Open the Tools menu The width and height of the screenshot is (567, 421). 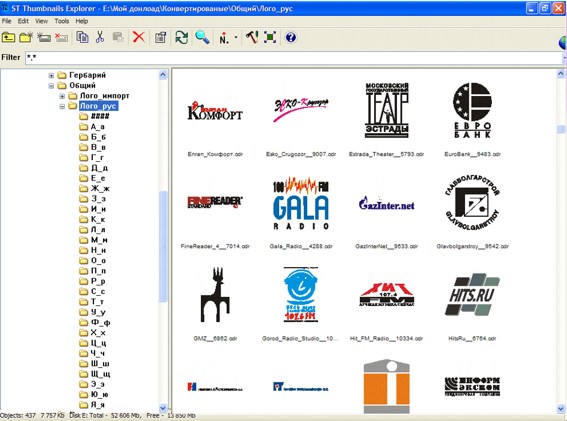tap(61, 21)
